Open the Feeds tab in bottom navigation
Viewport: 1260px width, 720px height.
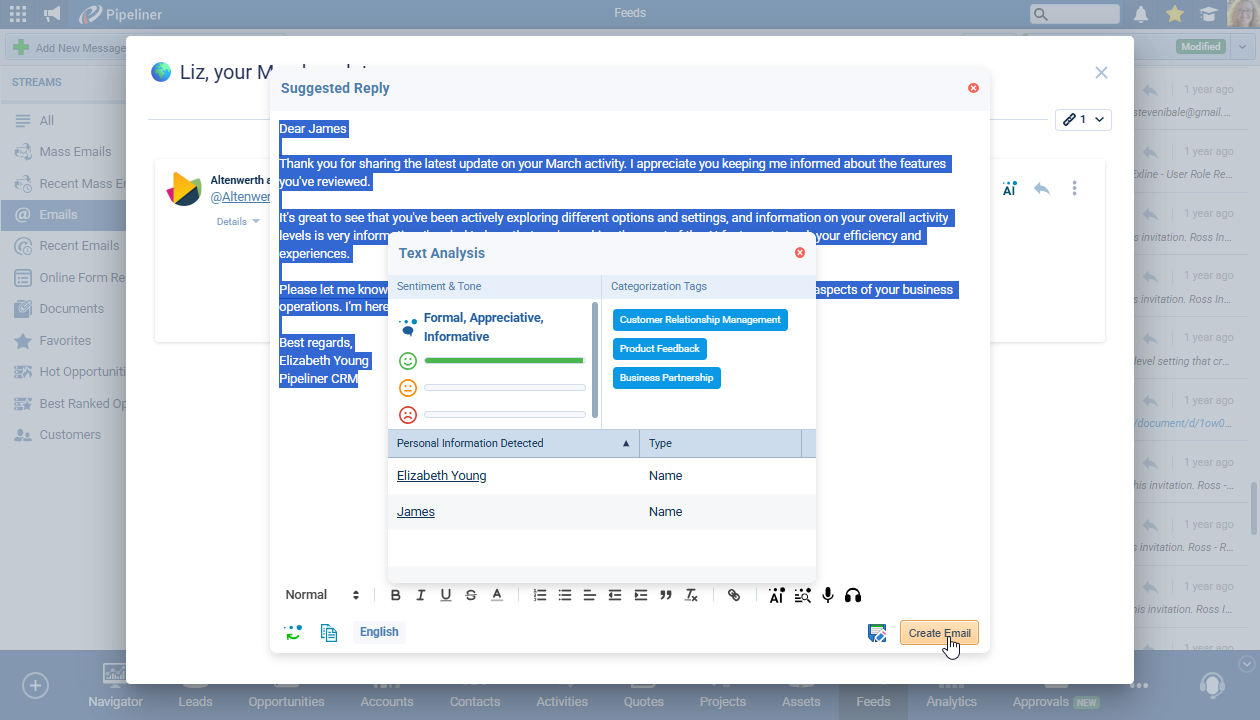873,701
